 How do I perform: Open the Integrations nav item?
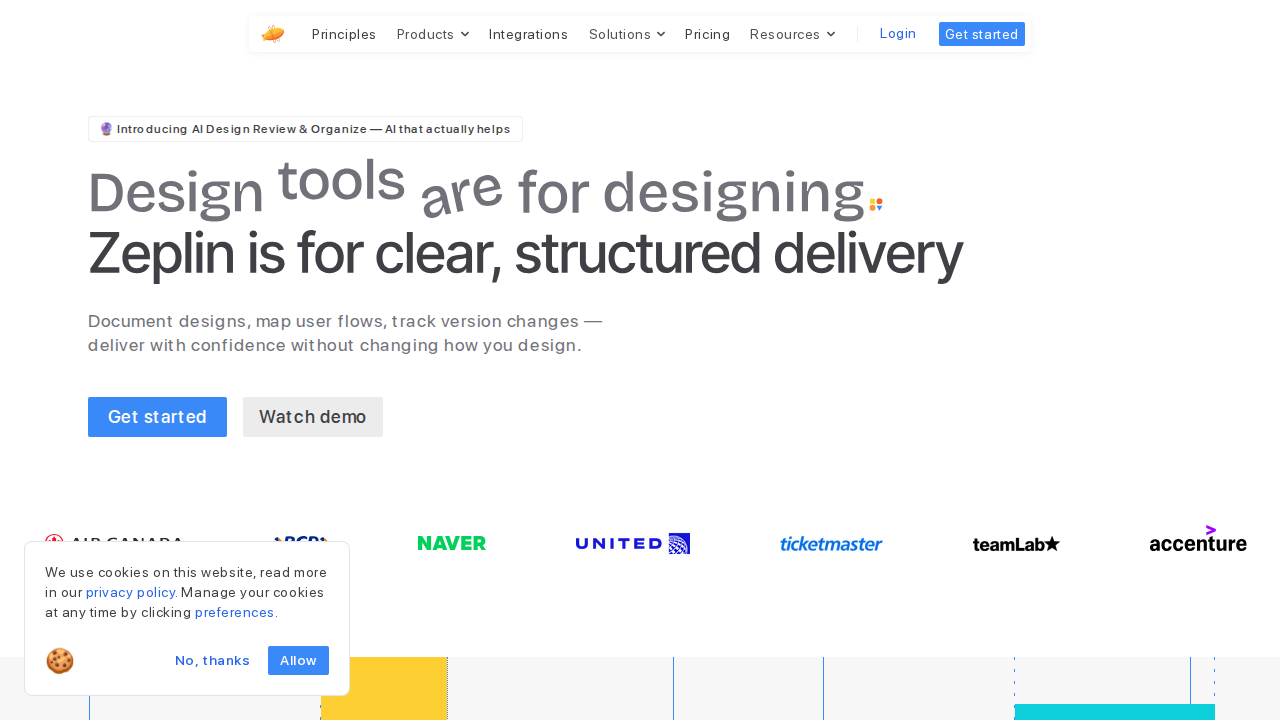click(528, 34)
